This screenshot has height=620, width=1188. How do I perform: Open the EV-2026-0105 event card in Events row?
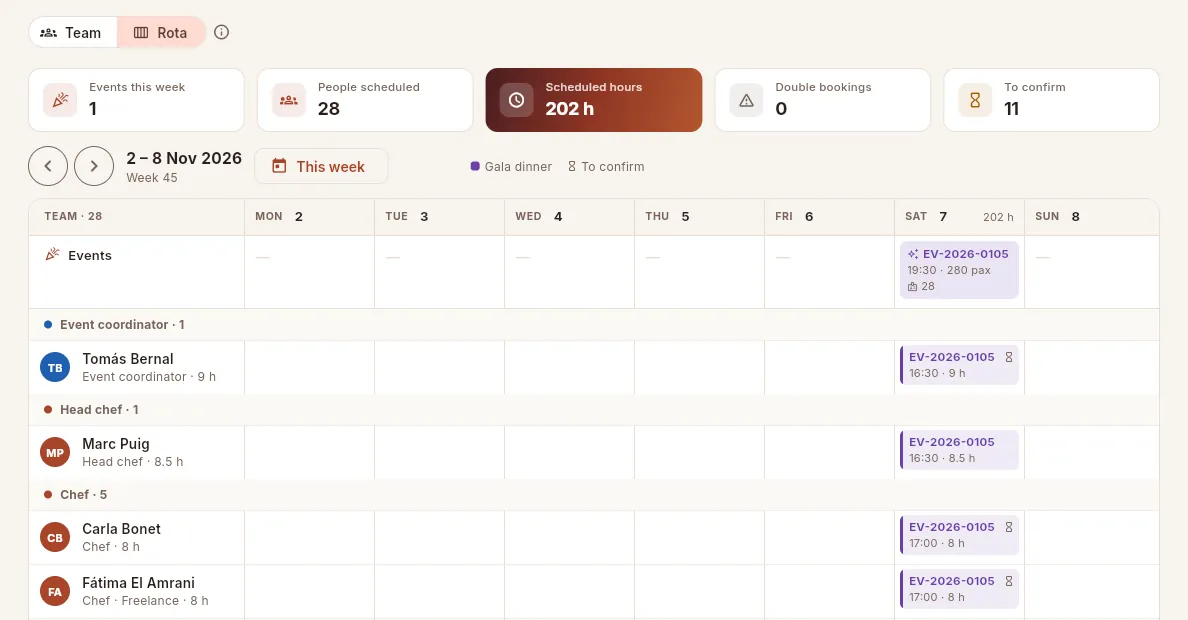click(959, 270)
